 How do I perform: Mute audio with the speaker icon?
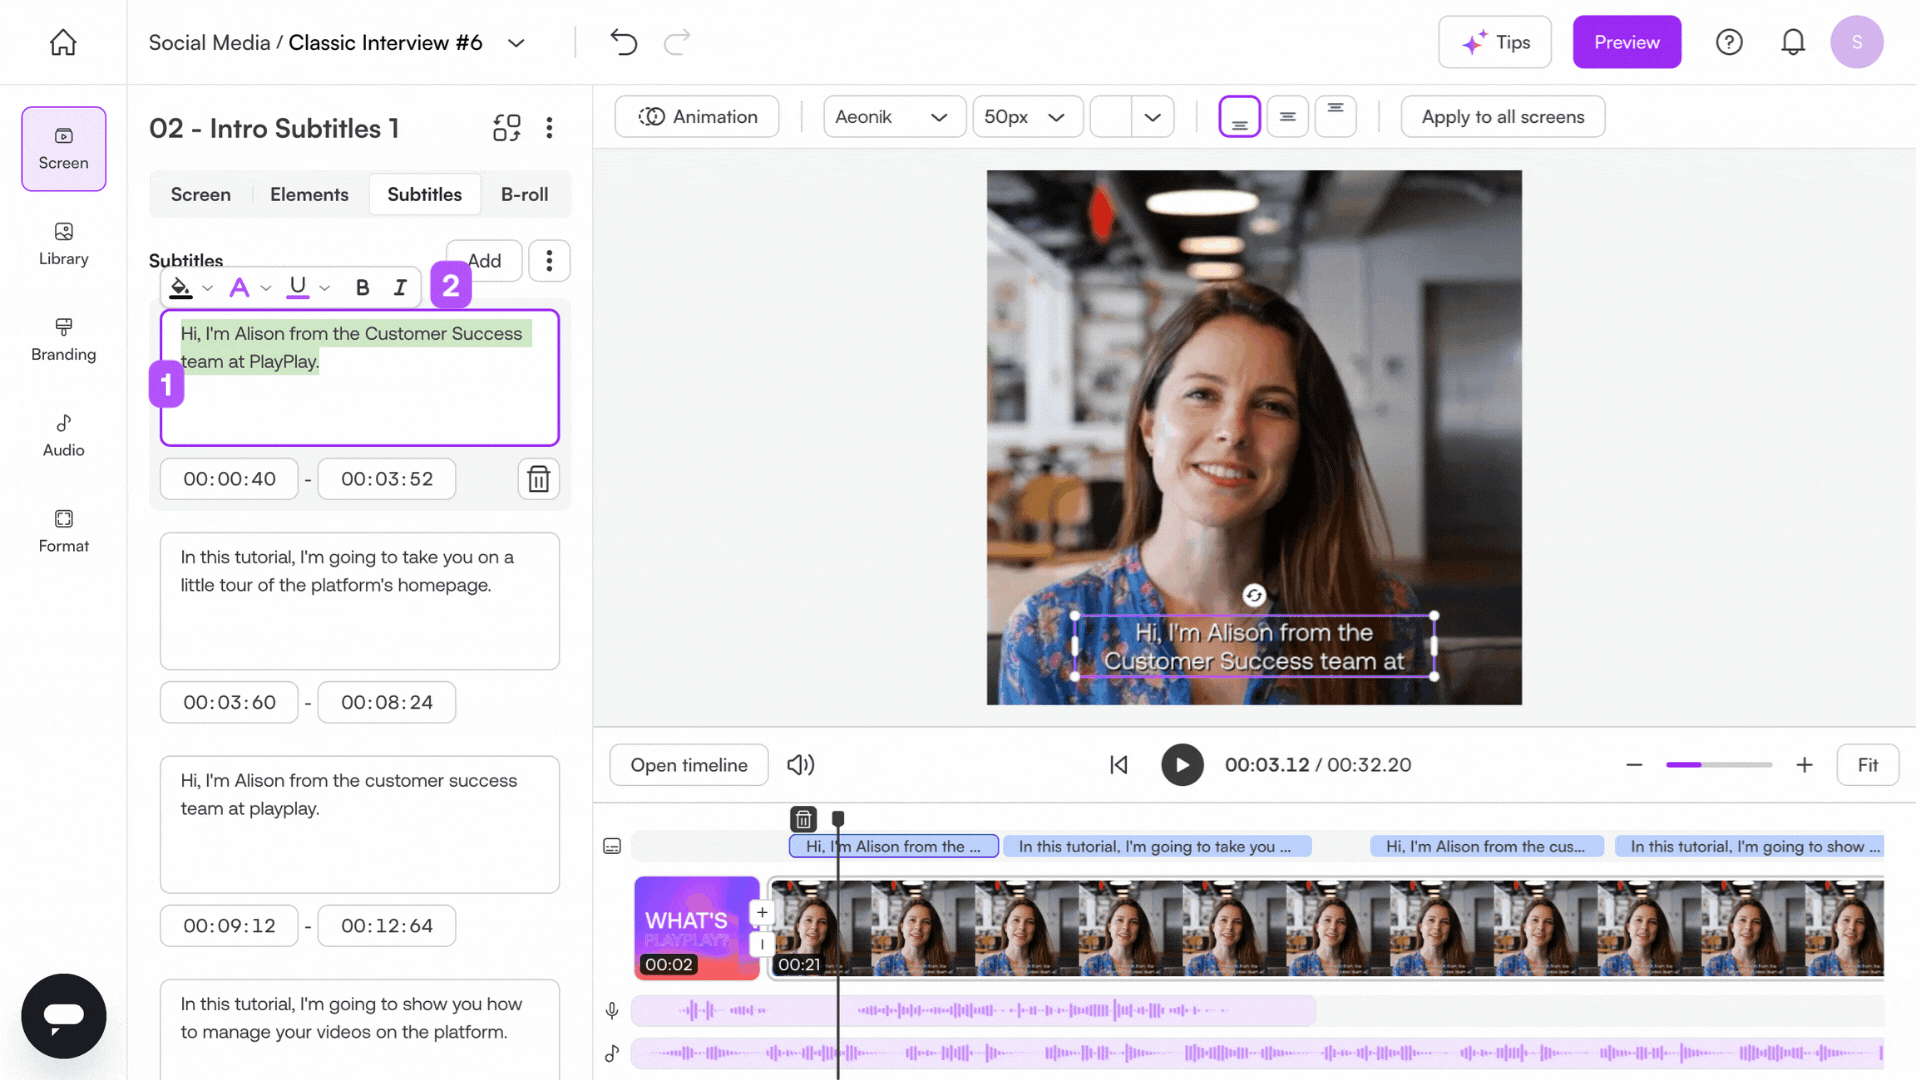(800, 765)
